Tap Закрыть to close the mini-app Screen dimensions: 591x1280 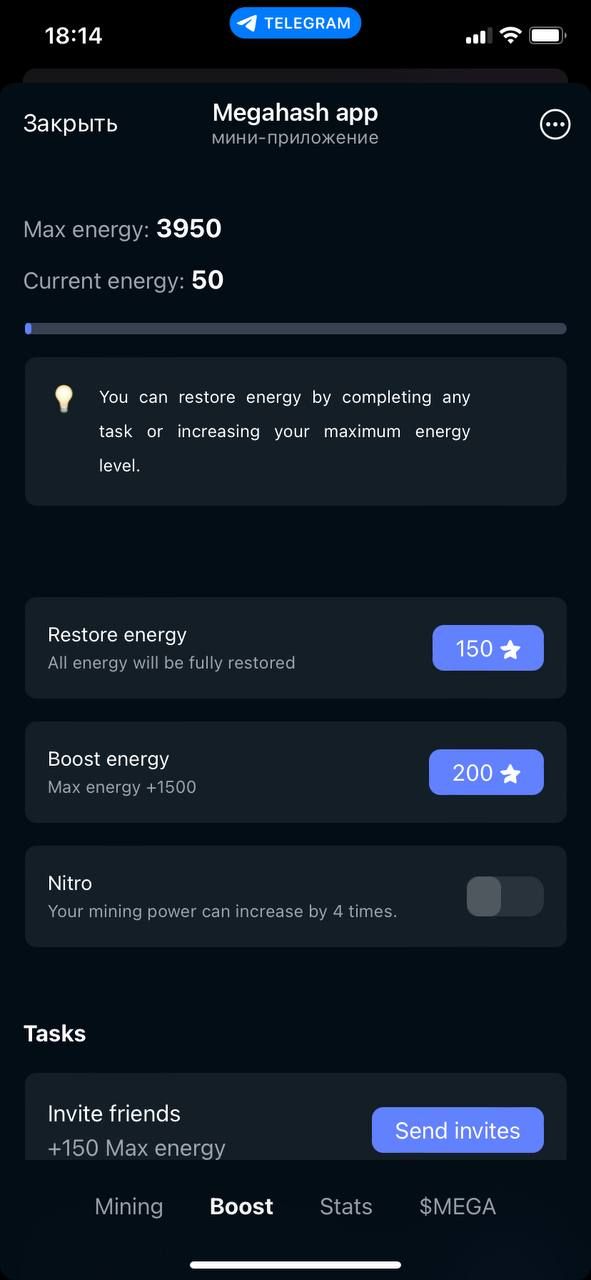point(70,124)
